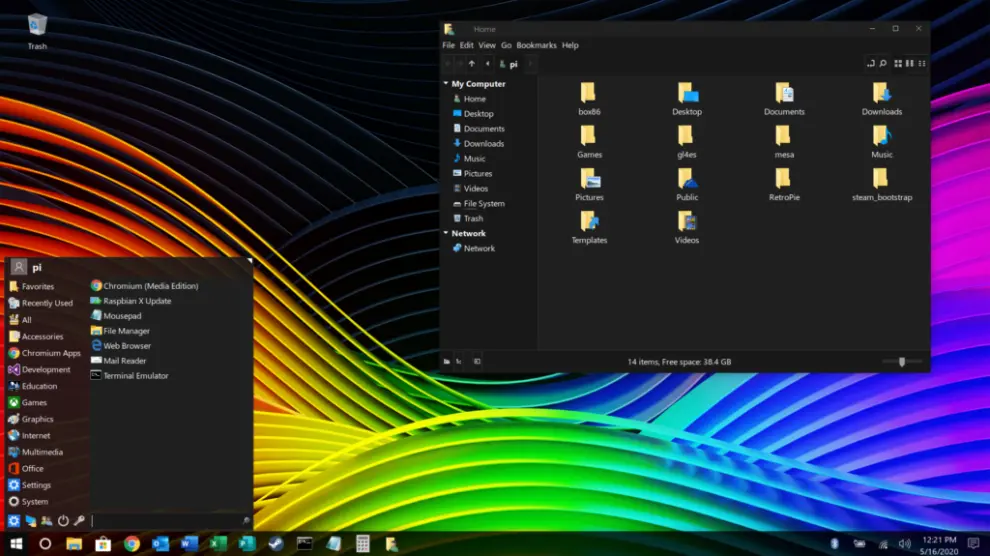
Task: Click the search icon in file manager toolbar
Action: coord(883,64)
